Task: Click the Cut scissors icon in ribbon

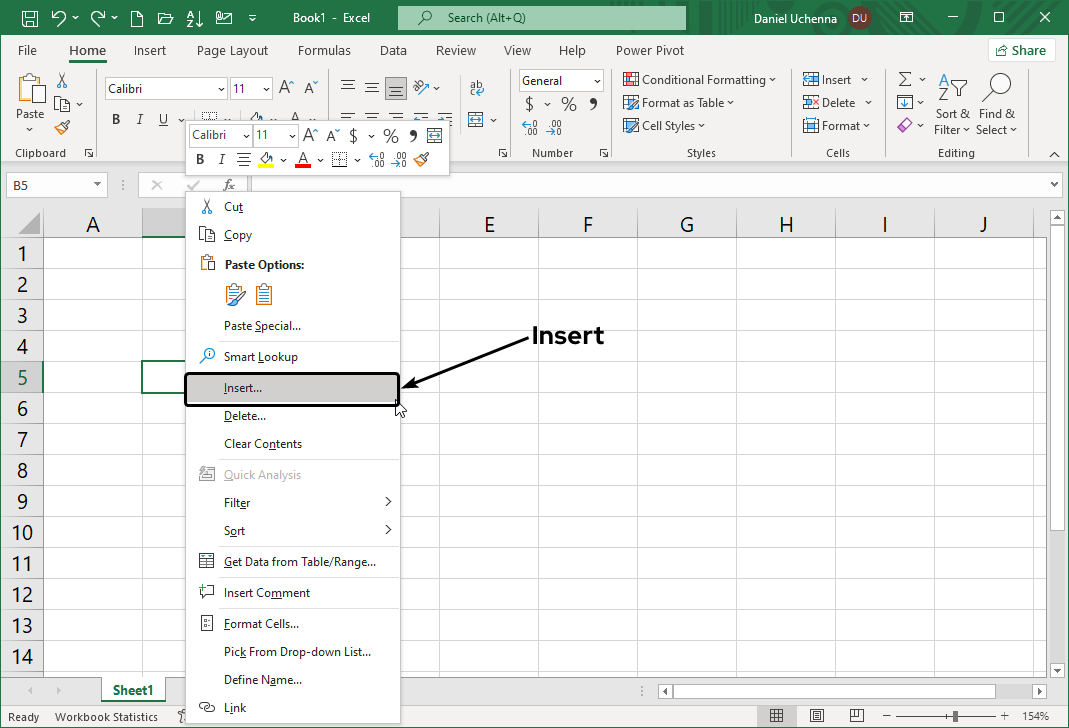Action: point(62,81)
